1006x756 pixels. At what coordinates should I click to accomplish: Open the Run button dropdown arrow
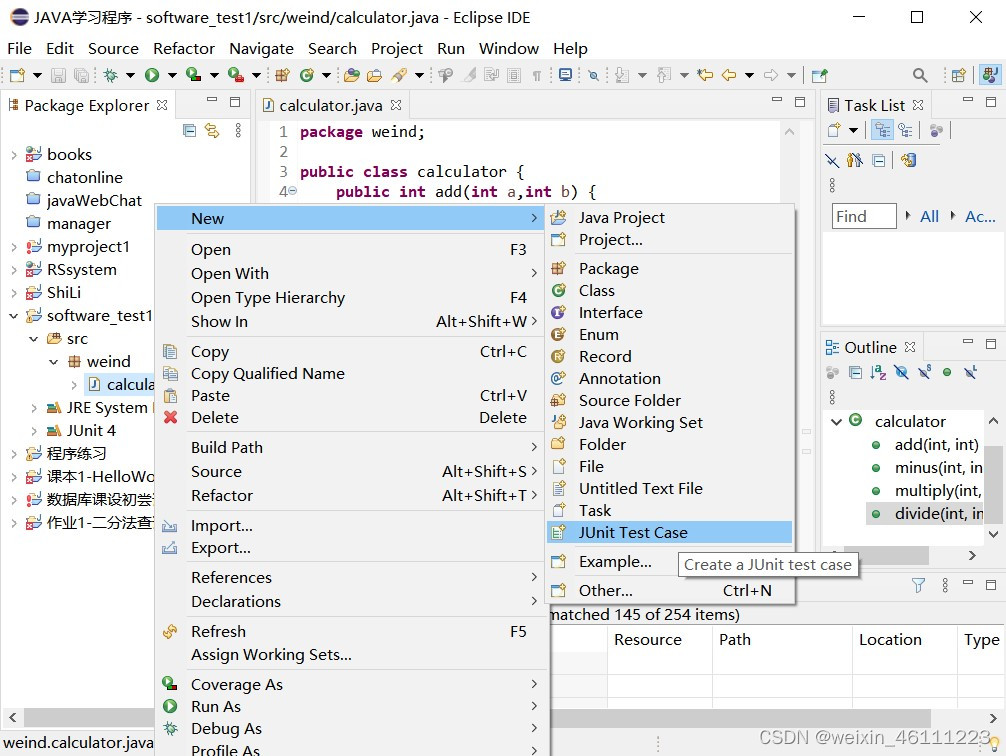[x=172, y=75]
